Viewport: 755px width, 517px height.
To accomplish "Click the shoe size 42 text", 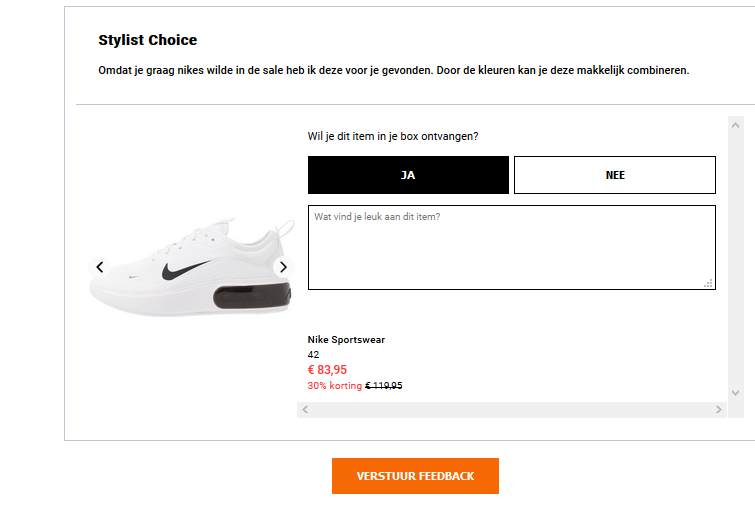I will pos(314,354).
